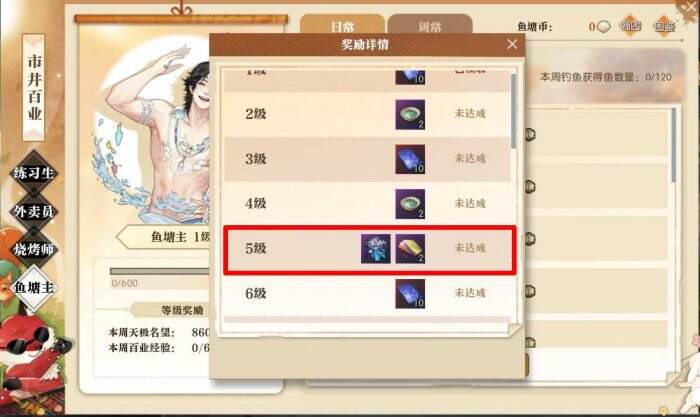The height and width of the screenshot is (417, 700).
Task: Select the 鱼塘主 profession diamond icon
Action: pos(34,288)
